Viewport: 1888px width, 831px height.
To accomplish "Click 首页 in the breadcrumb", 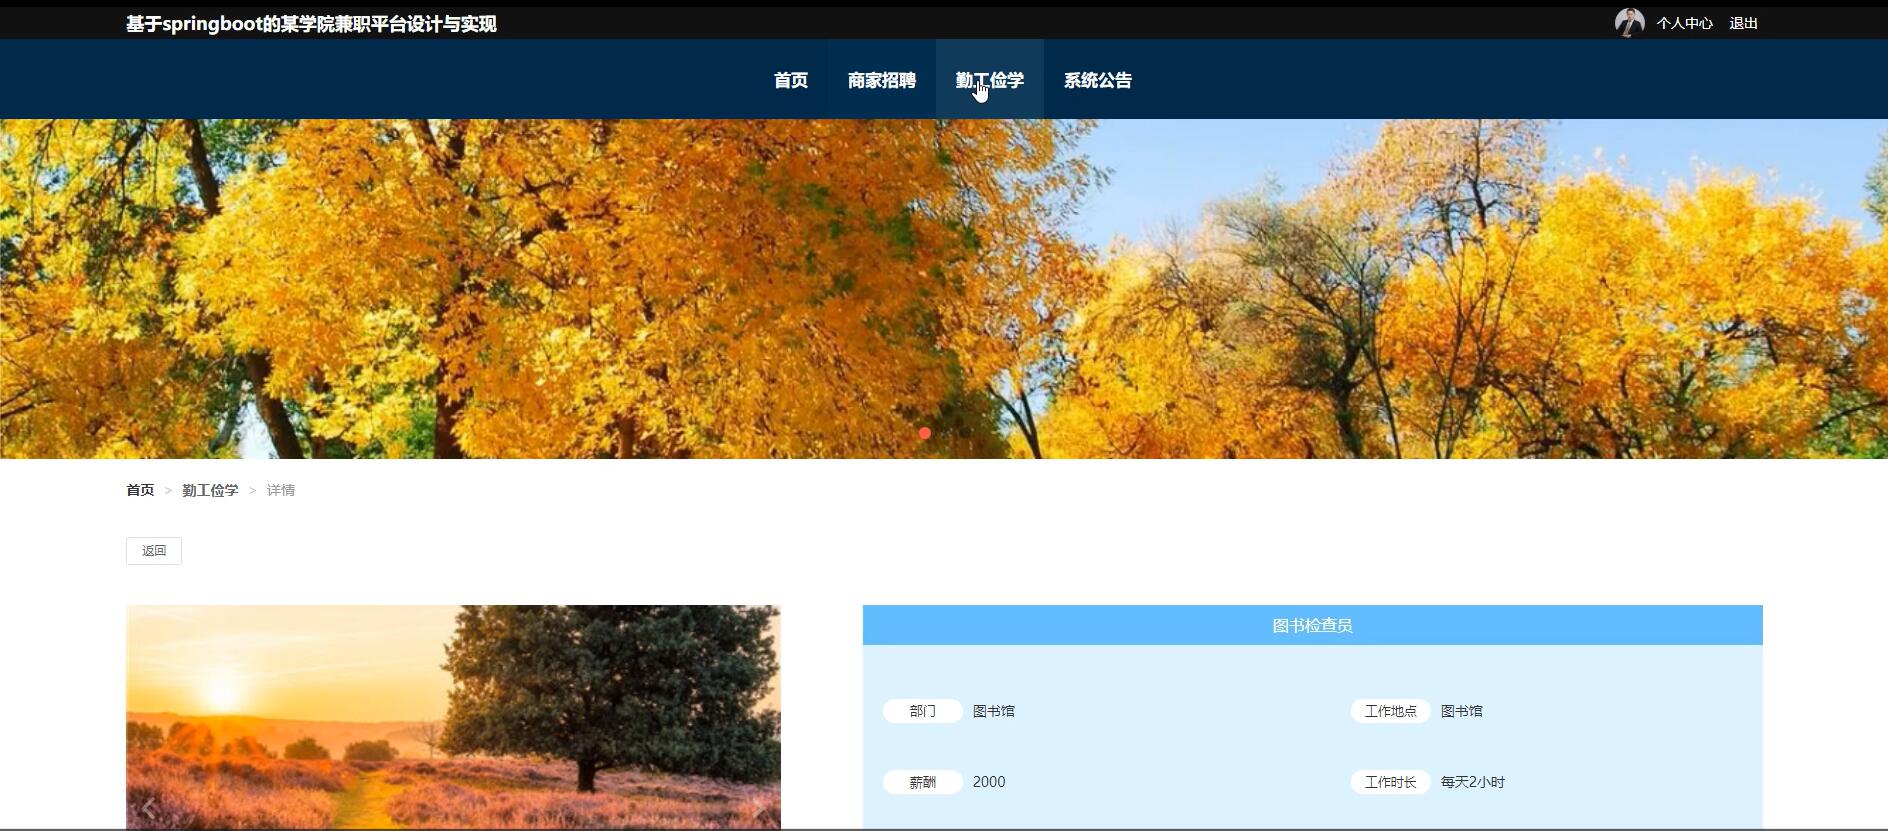I will [140, 490].
